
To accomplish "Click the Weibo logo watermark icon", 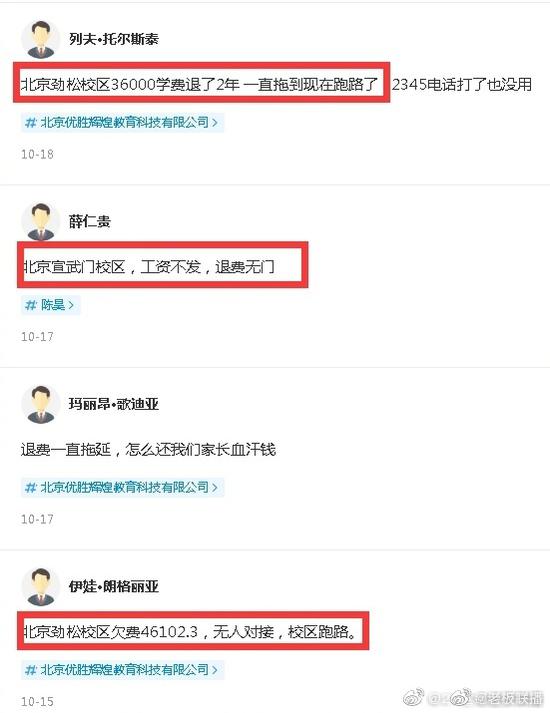I will pyautogui.click(x=413, y=696).
